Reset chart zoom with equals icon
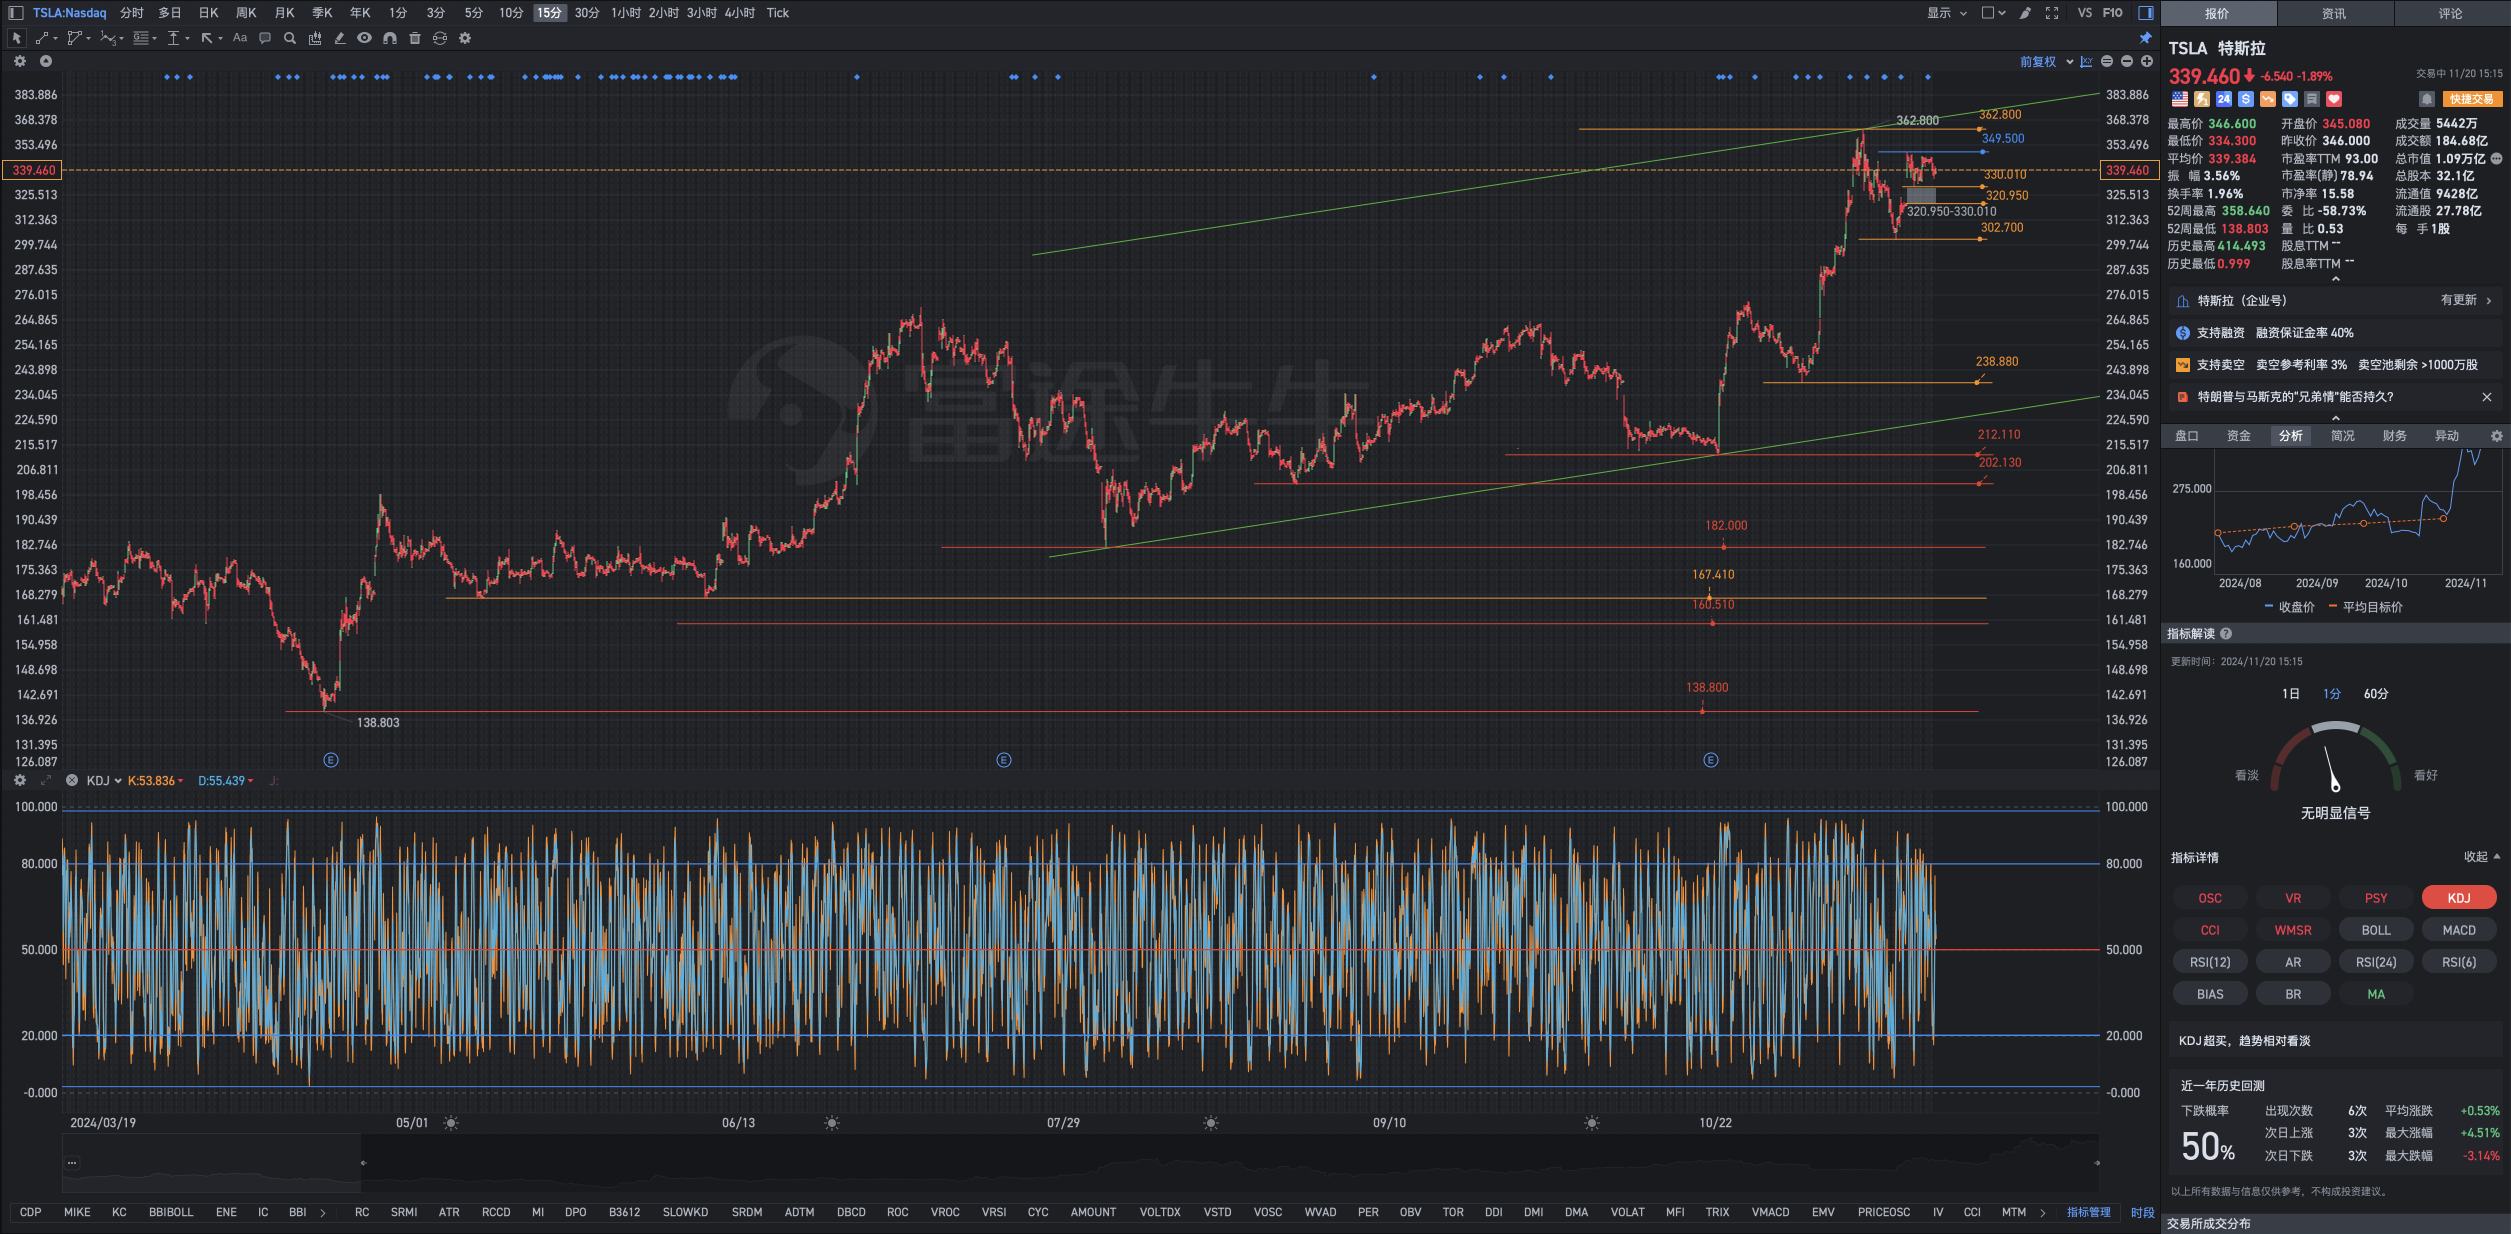Screen dimensions: 2511x1234 2107,62
